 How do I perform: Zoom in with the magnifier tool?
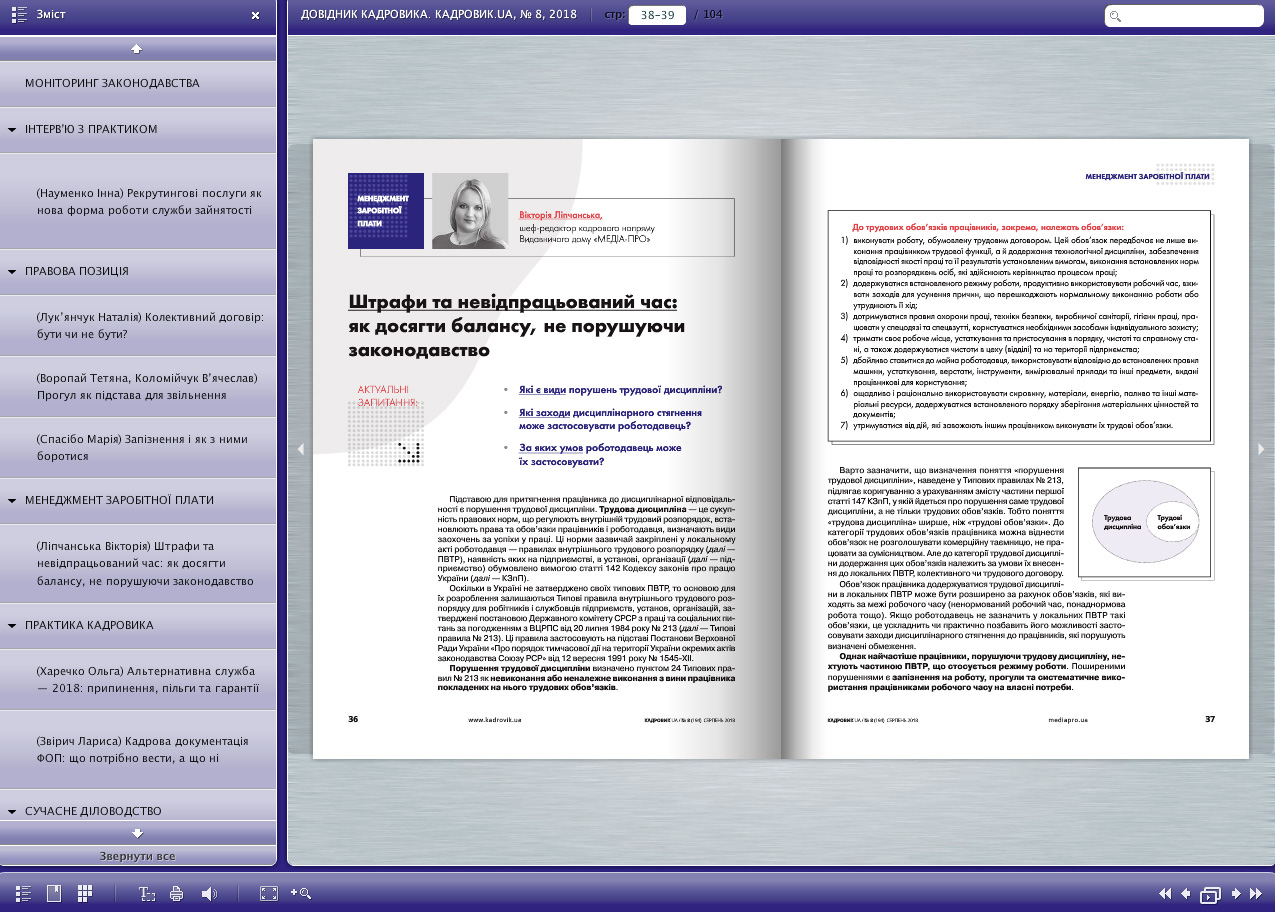(x=301, y=893)
